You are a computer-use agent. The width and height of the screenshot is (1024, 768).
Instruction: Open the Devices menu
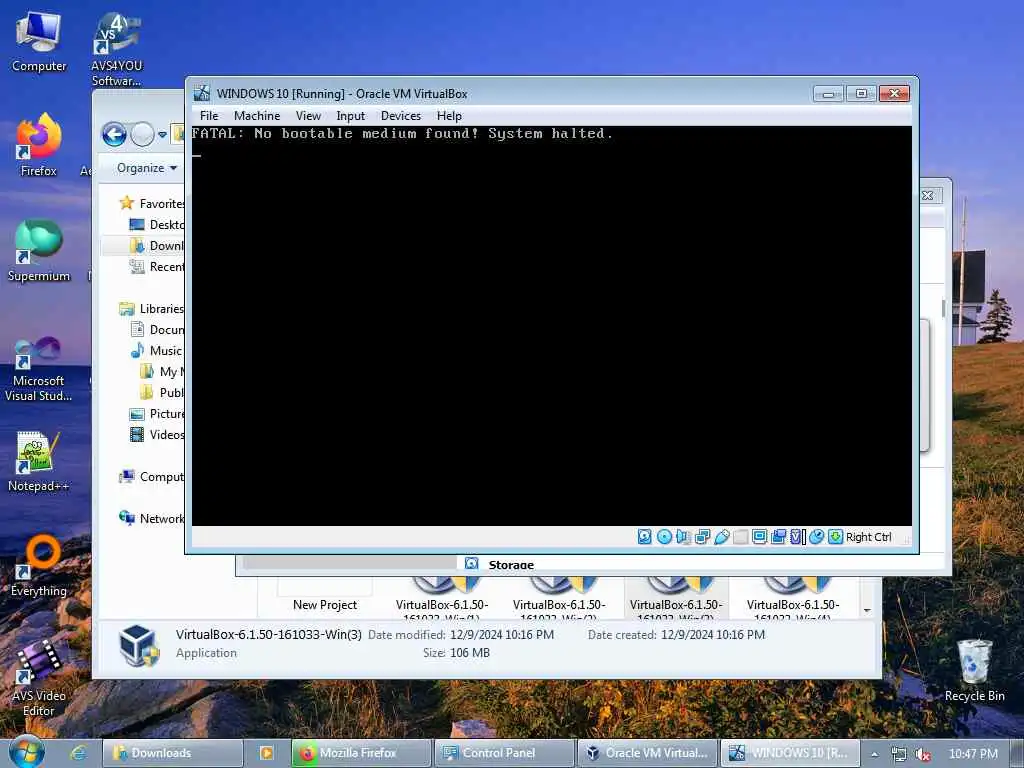coord(401,116)
